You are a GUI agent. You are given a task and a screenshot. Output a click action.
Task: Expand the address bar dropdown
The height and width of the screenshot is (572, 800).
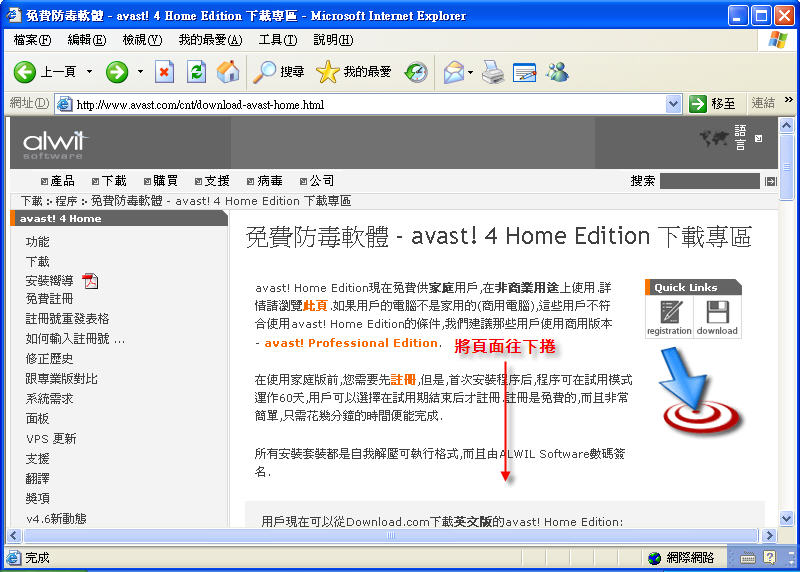[673, 105]
